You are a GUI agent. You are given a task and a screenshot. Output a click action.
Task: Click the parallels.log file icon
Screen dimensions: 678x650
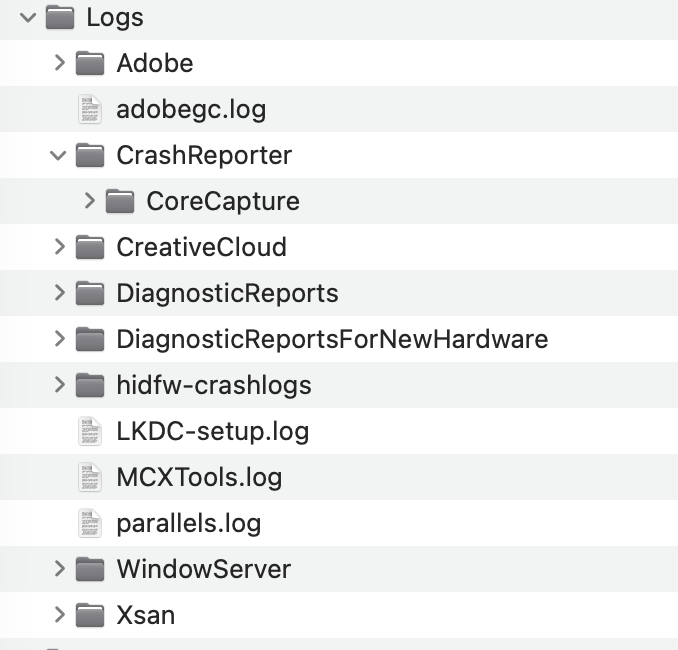click(90, 523)
